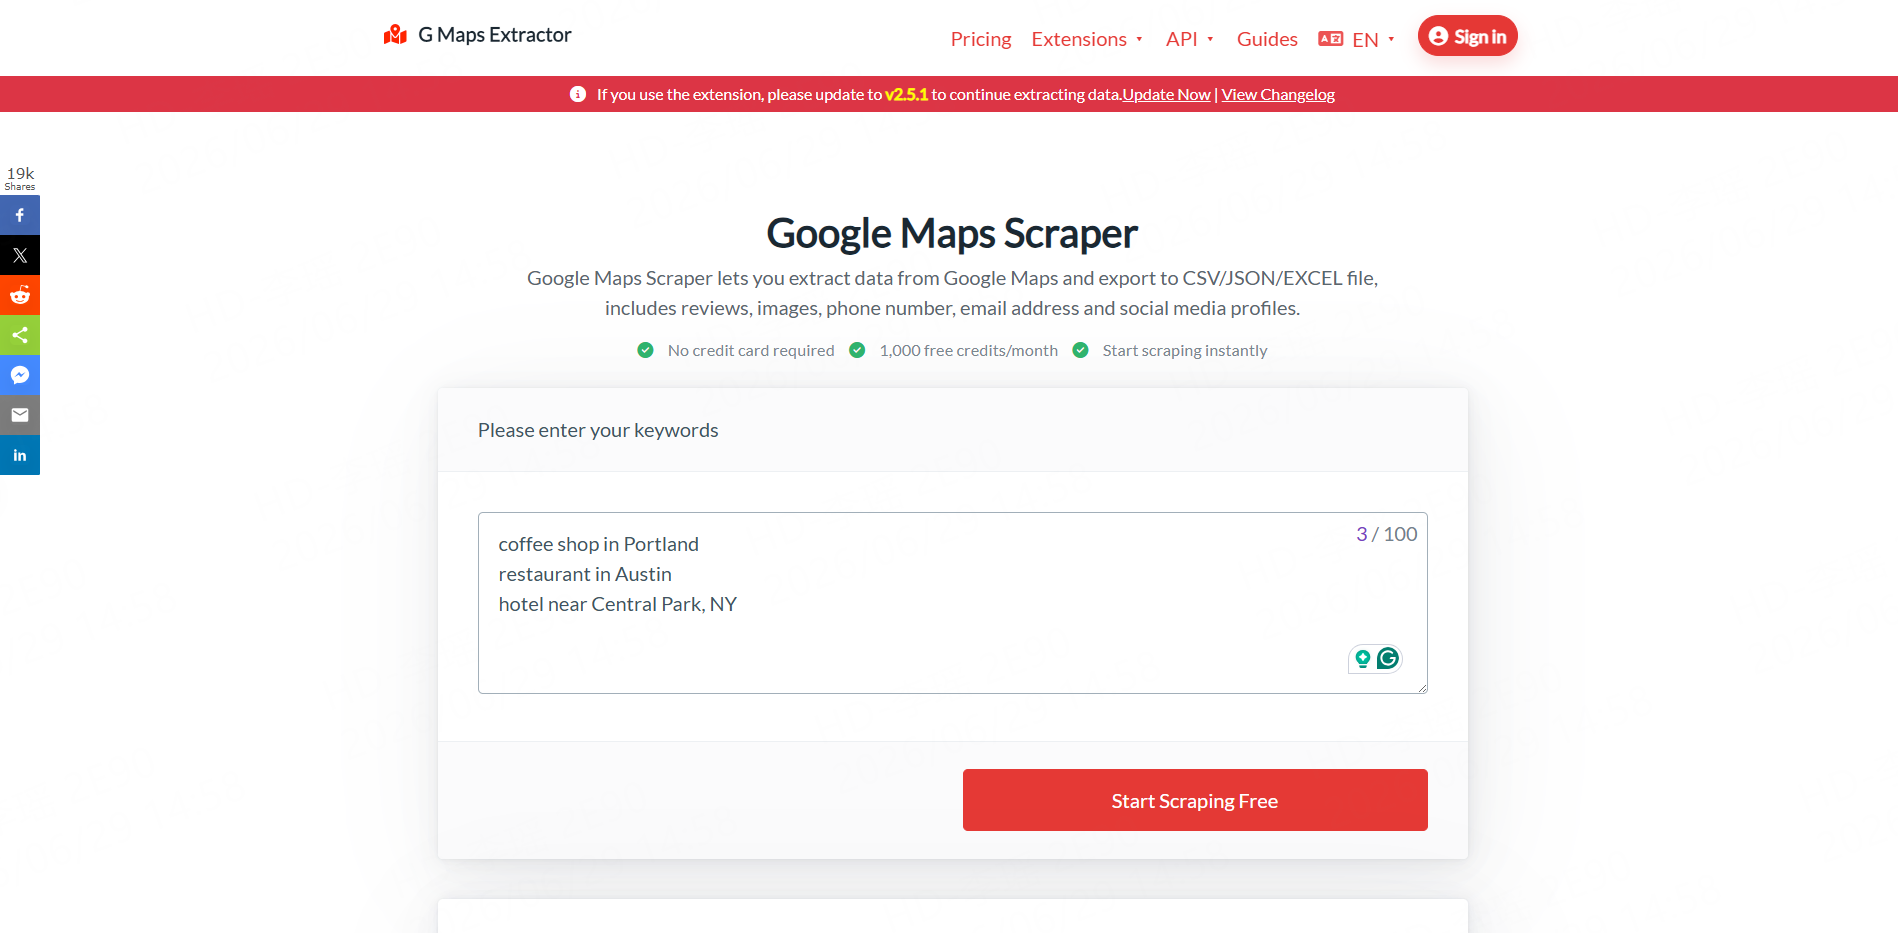
Task: Click 'Start scraping instantly' text
Action: point(1185,350)
